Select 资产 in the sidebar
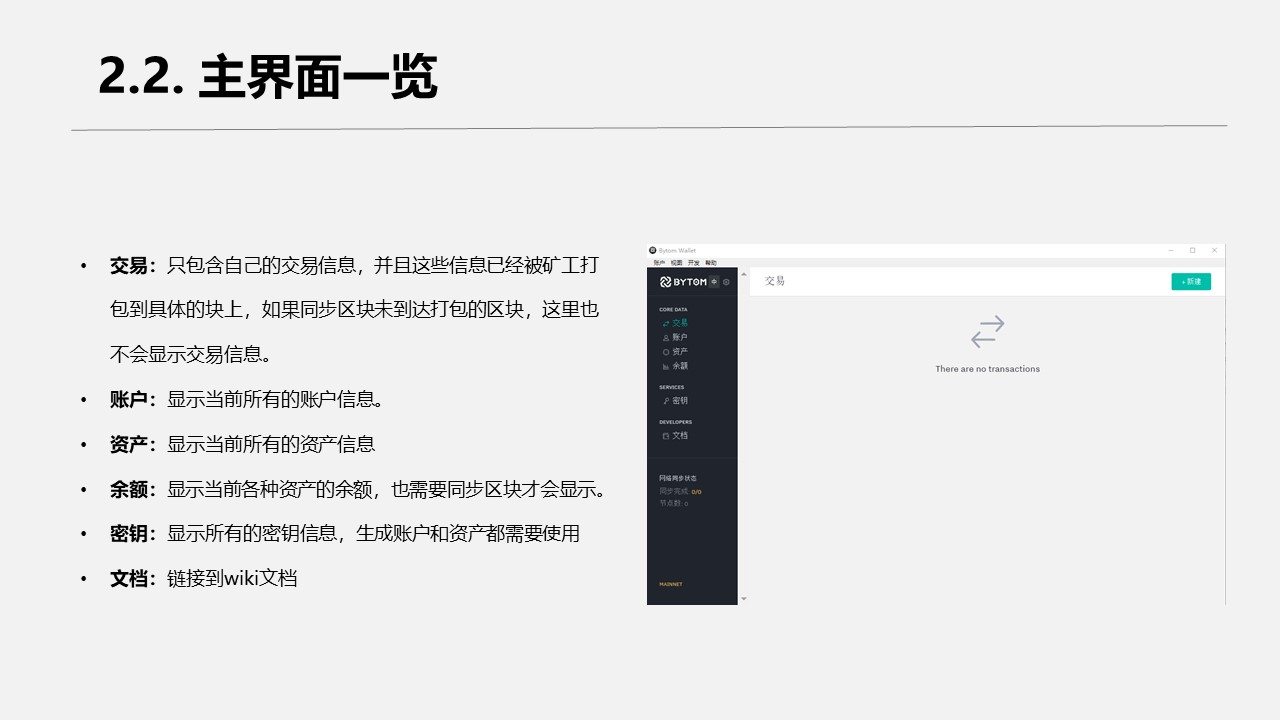 (675, 352)
